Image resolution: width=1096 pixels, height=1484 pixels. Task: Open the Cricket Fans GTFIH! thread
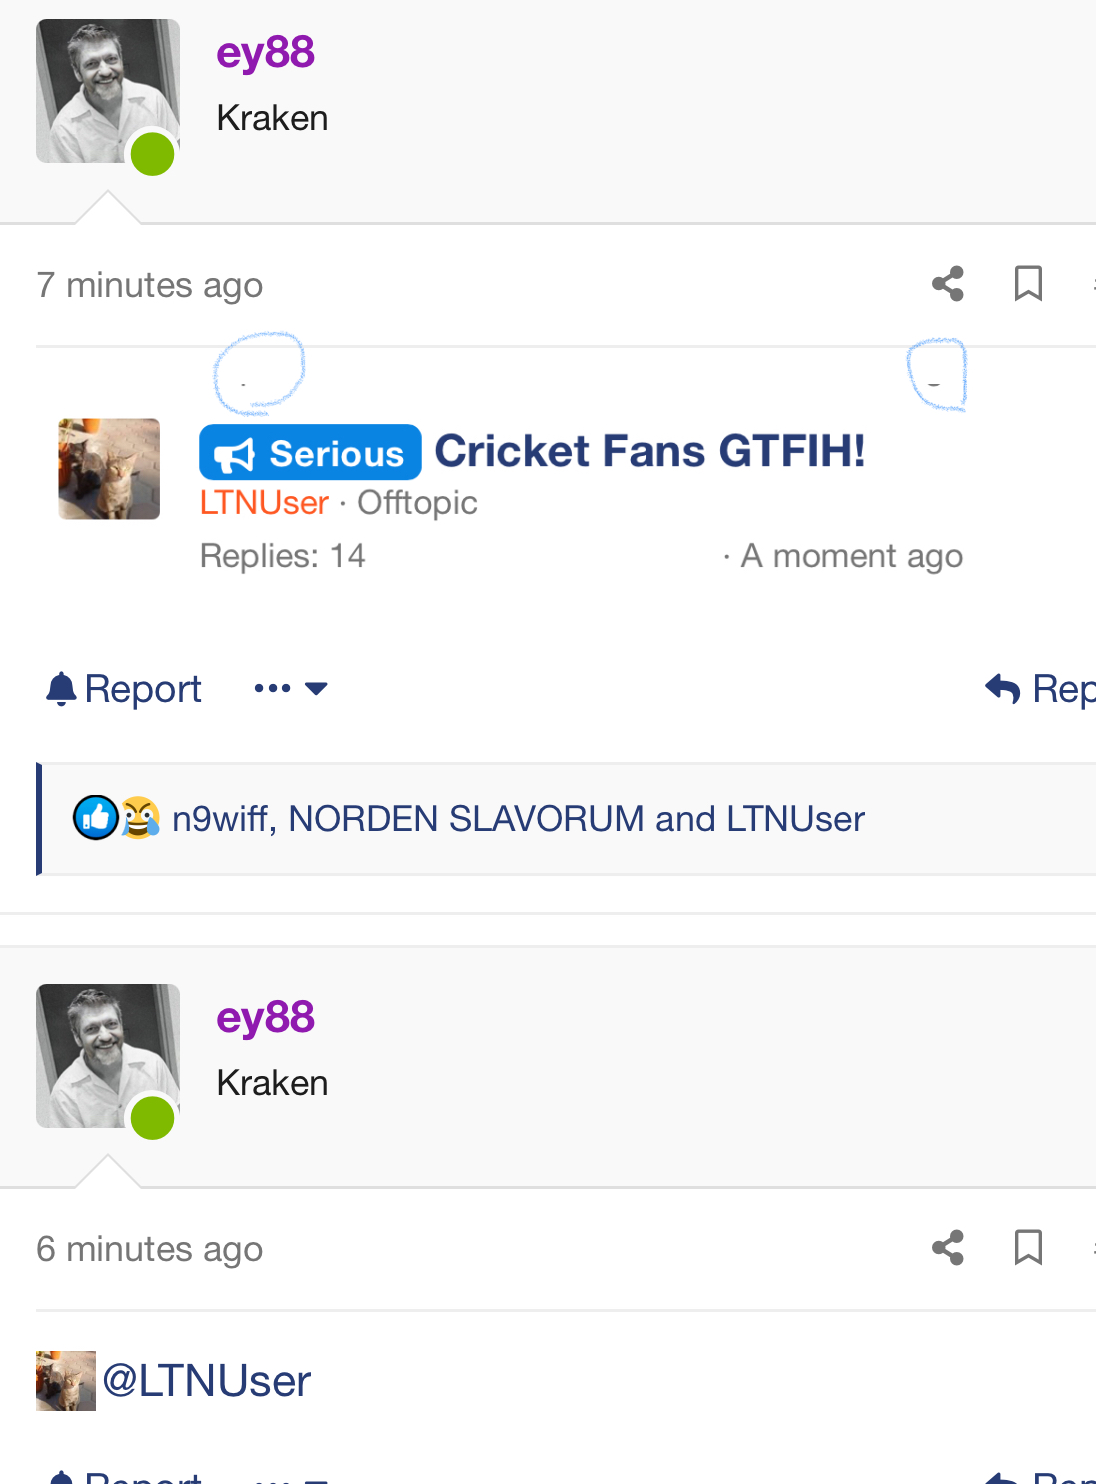[650, 452]
